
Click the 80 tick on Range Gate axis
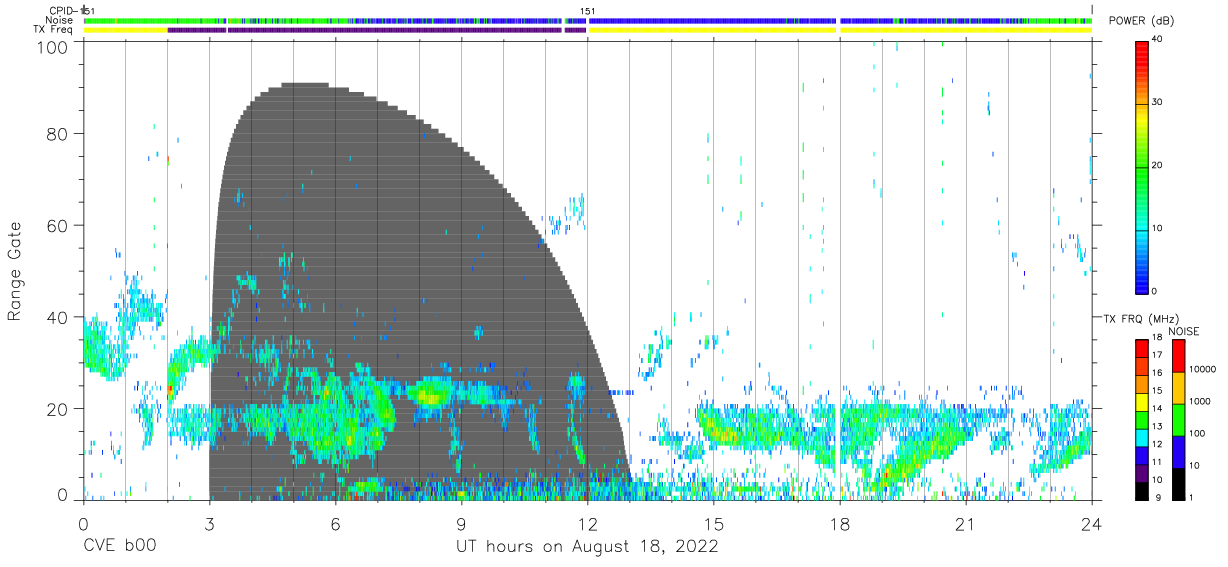58,133
